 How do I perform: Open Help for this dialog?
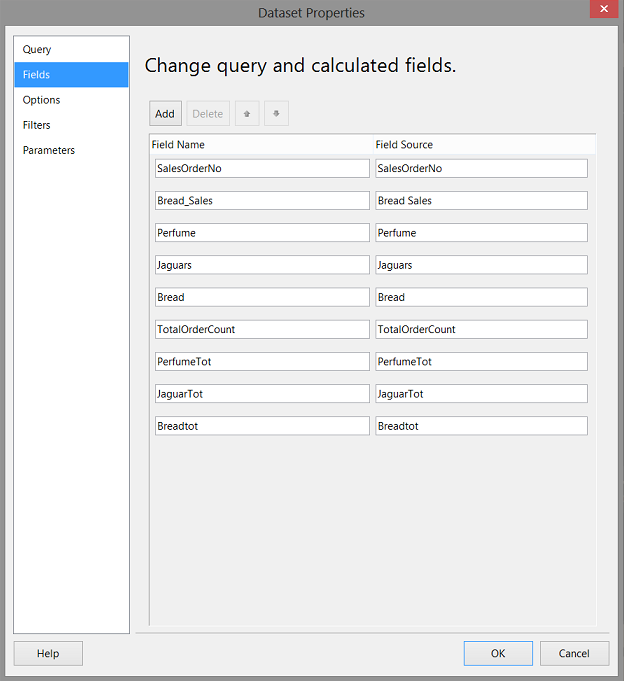48,654
